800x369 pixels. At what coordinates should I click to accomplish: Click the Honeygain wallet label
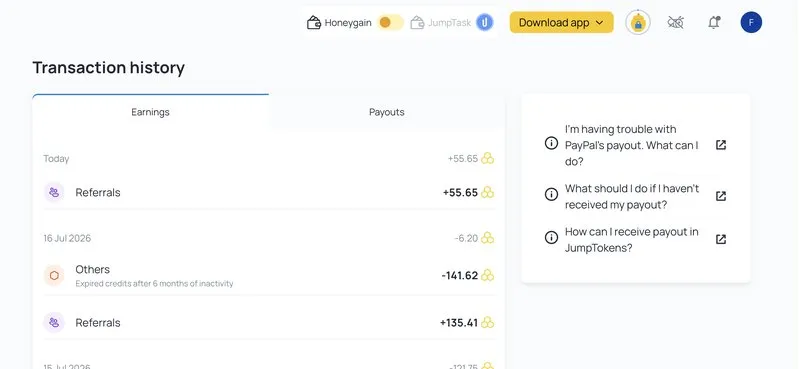[348, 23]
